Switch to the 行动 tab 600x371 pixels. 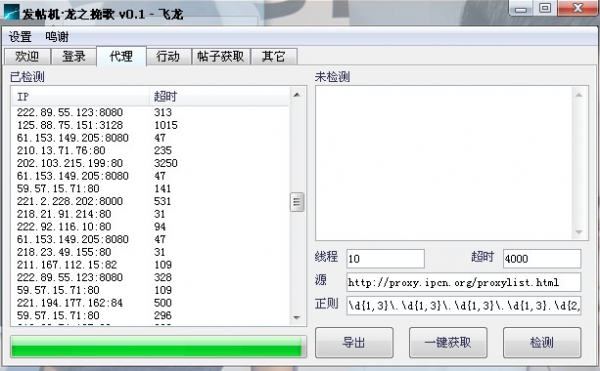click(168, 57)
